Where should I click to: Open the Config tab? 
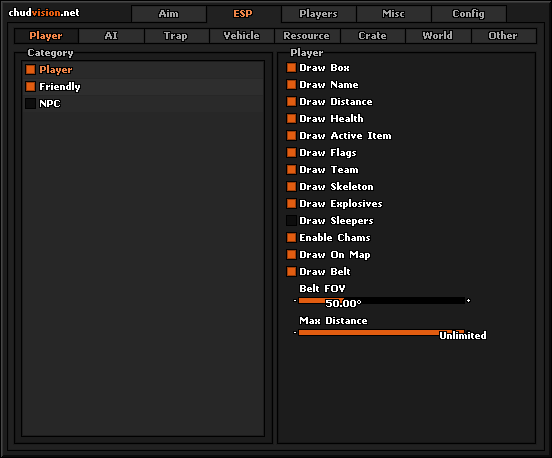pyautogui.click(x=469, y=14)
